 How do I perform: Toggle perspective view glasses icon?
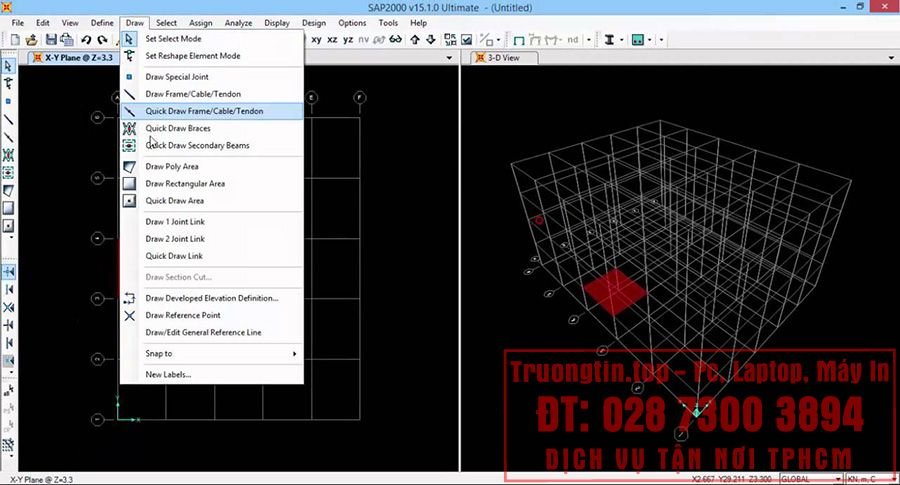[395, 40]
